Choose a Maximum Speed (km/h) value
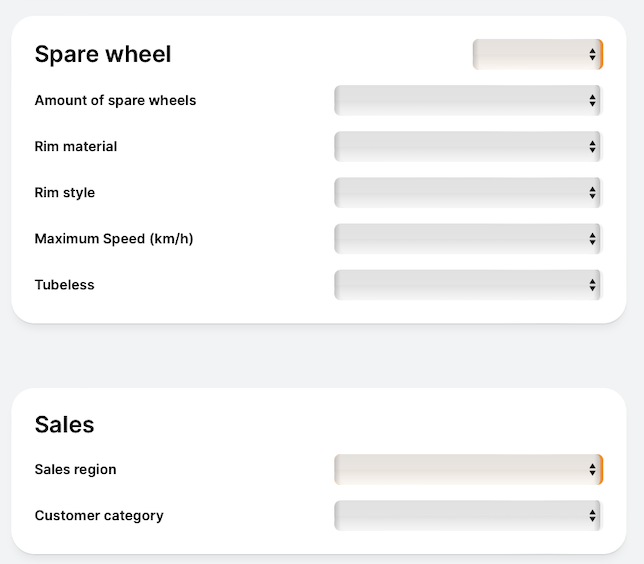The width and height of the screenshot is (644, 564). pos(468,239)
